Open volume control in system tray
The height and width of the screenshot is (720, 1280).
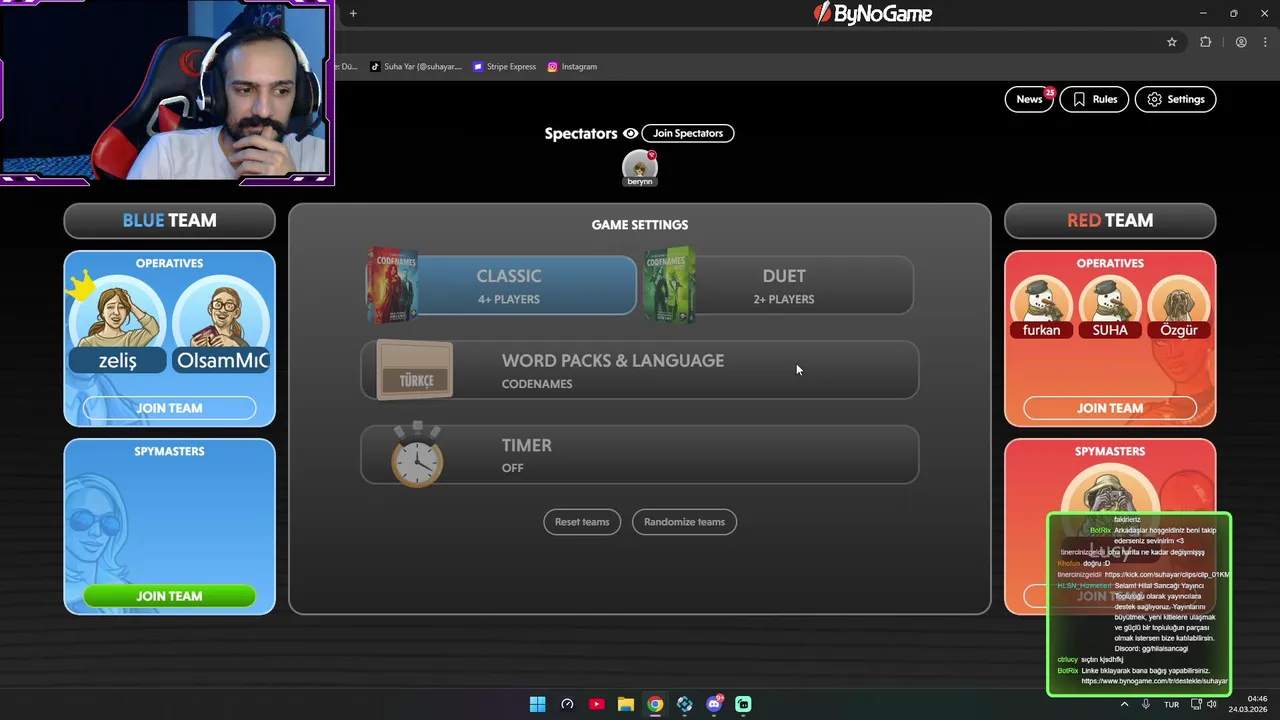(x=1211, y=704)
